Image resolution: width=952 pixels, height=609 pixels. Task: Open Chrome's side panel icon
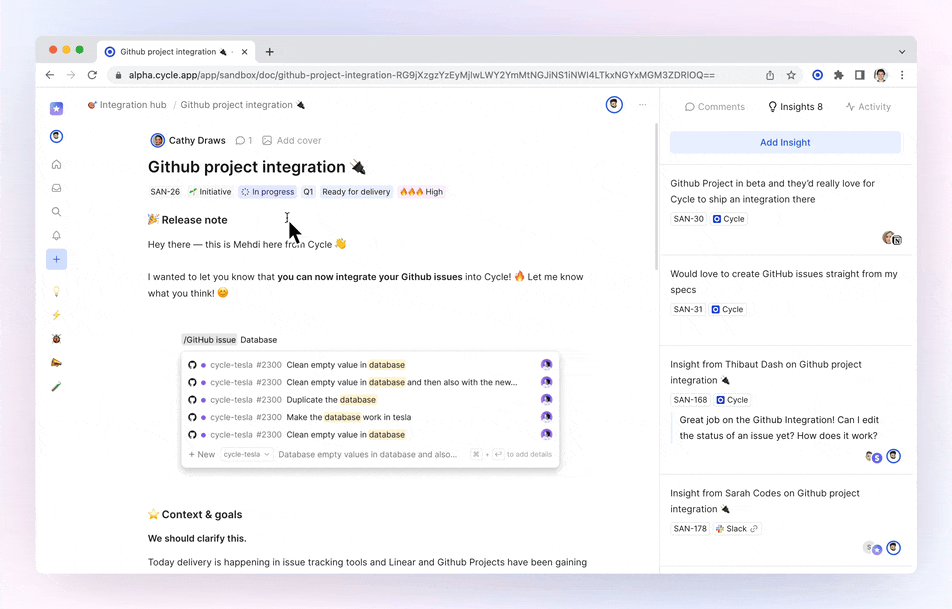[860, 75]
